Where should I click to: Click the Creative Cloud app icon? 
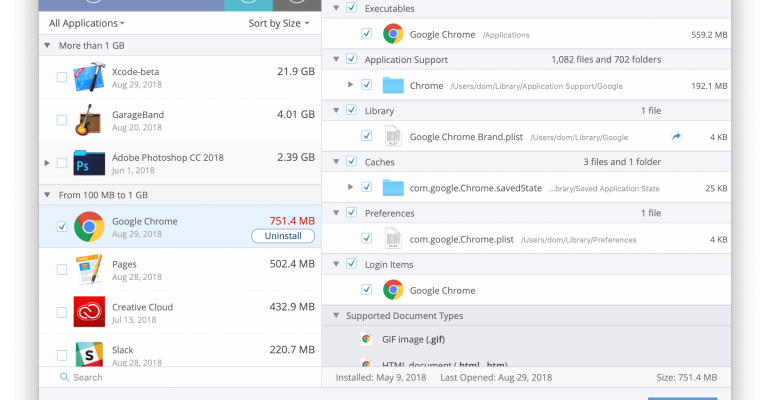[89, 312]
